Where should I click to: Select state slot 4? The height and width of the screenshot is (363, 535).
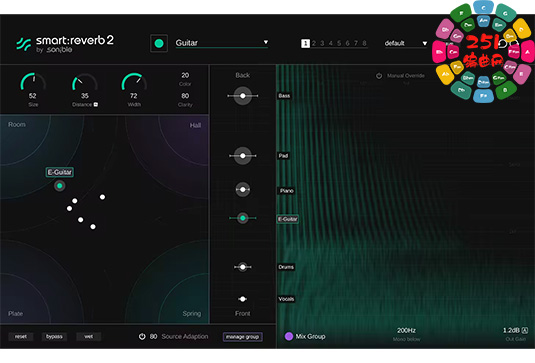[331, 43]
